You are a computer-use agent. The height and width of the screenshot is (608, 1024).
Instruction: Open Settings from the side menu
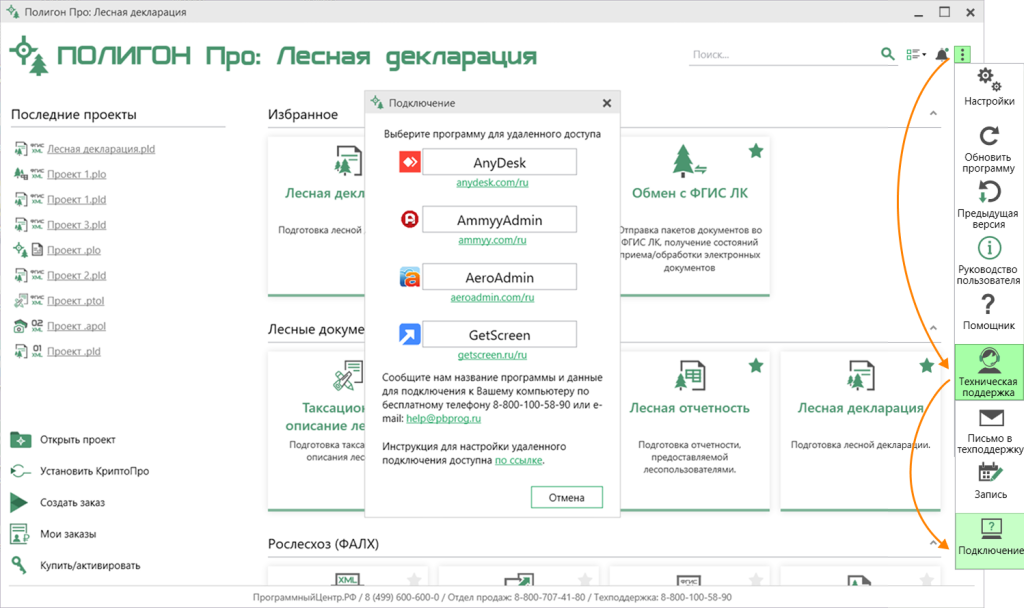(x=989, y=86)
